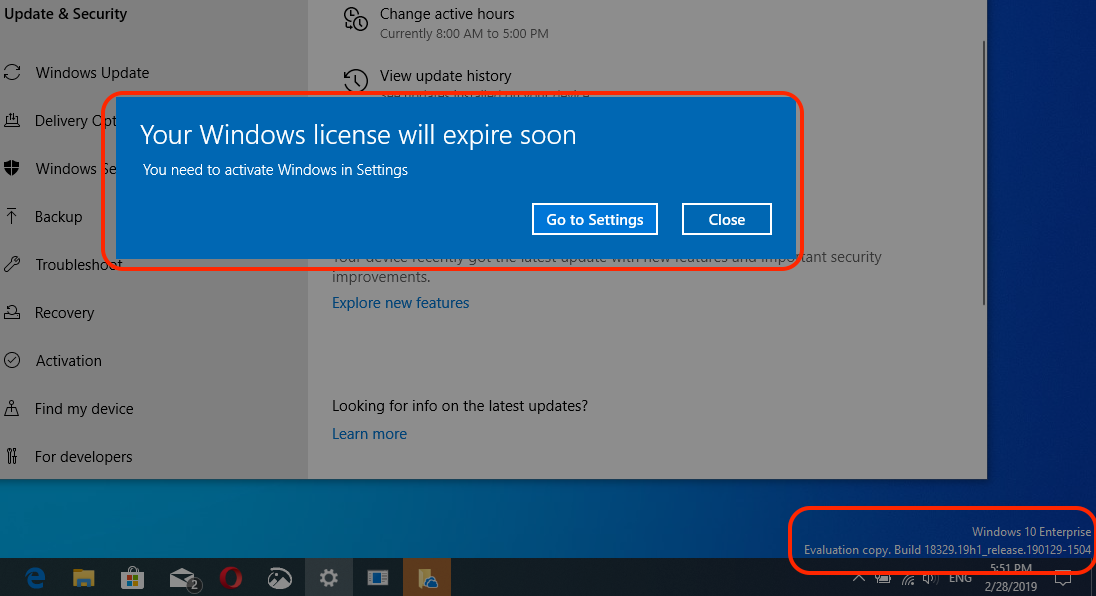This screenshot has width=1096, height=596.
Task: Click the Backup upward arrow icon
Action: tap(12, 216)
